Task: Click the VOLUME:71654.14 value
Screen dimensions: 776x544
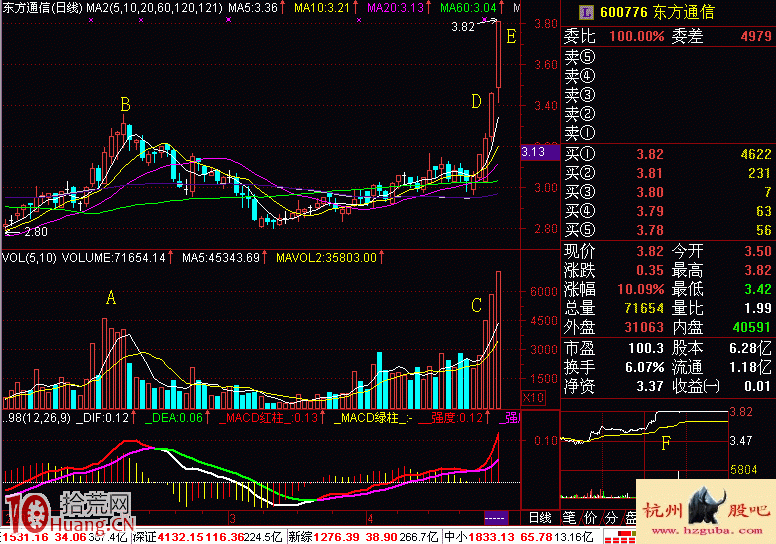Action: coord(113,257)
